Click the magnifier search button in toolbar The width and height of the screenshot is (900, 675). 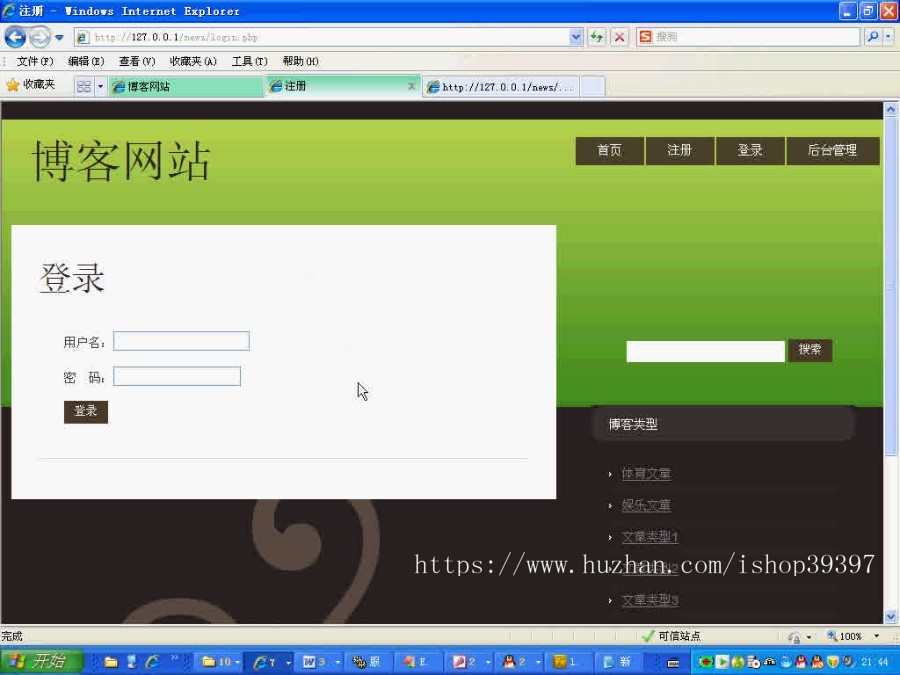point(872,37)
